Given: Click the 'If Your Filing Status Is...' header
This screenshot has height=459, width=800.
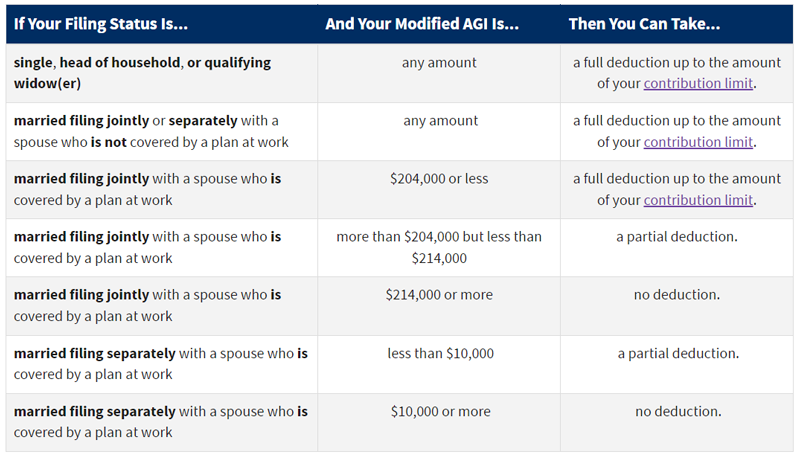Looking at the screenshot, I should [101, 24].
